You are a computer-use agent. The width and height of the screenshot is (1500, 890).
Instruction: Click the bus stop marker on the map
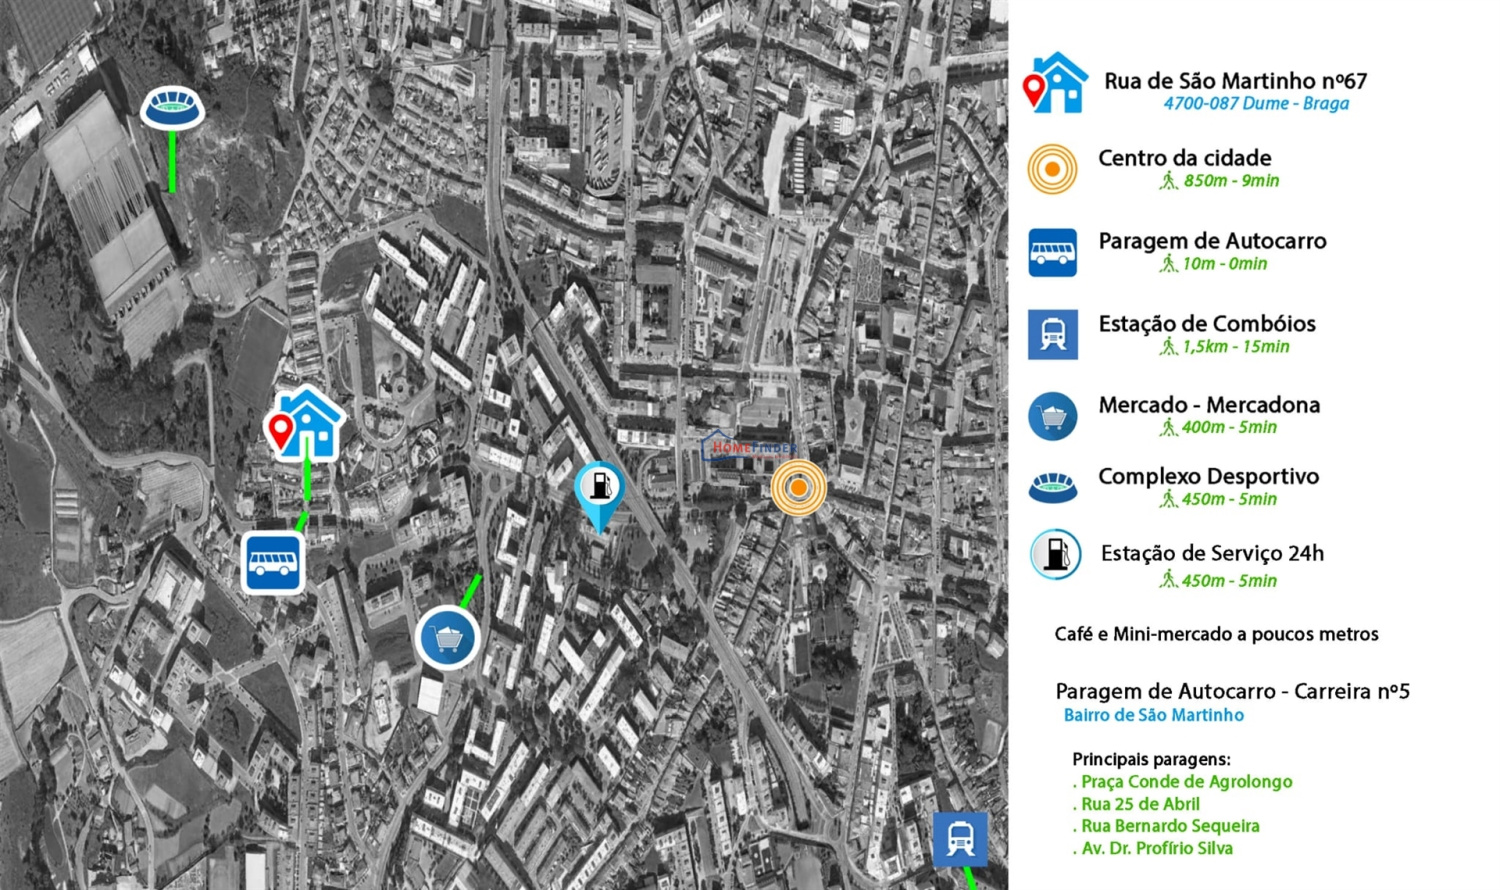coord(272,562)
